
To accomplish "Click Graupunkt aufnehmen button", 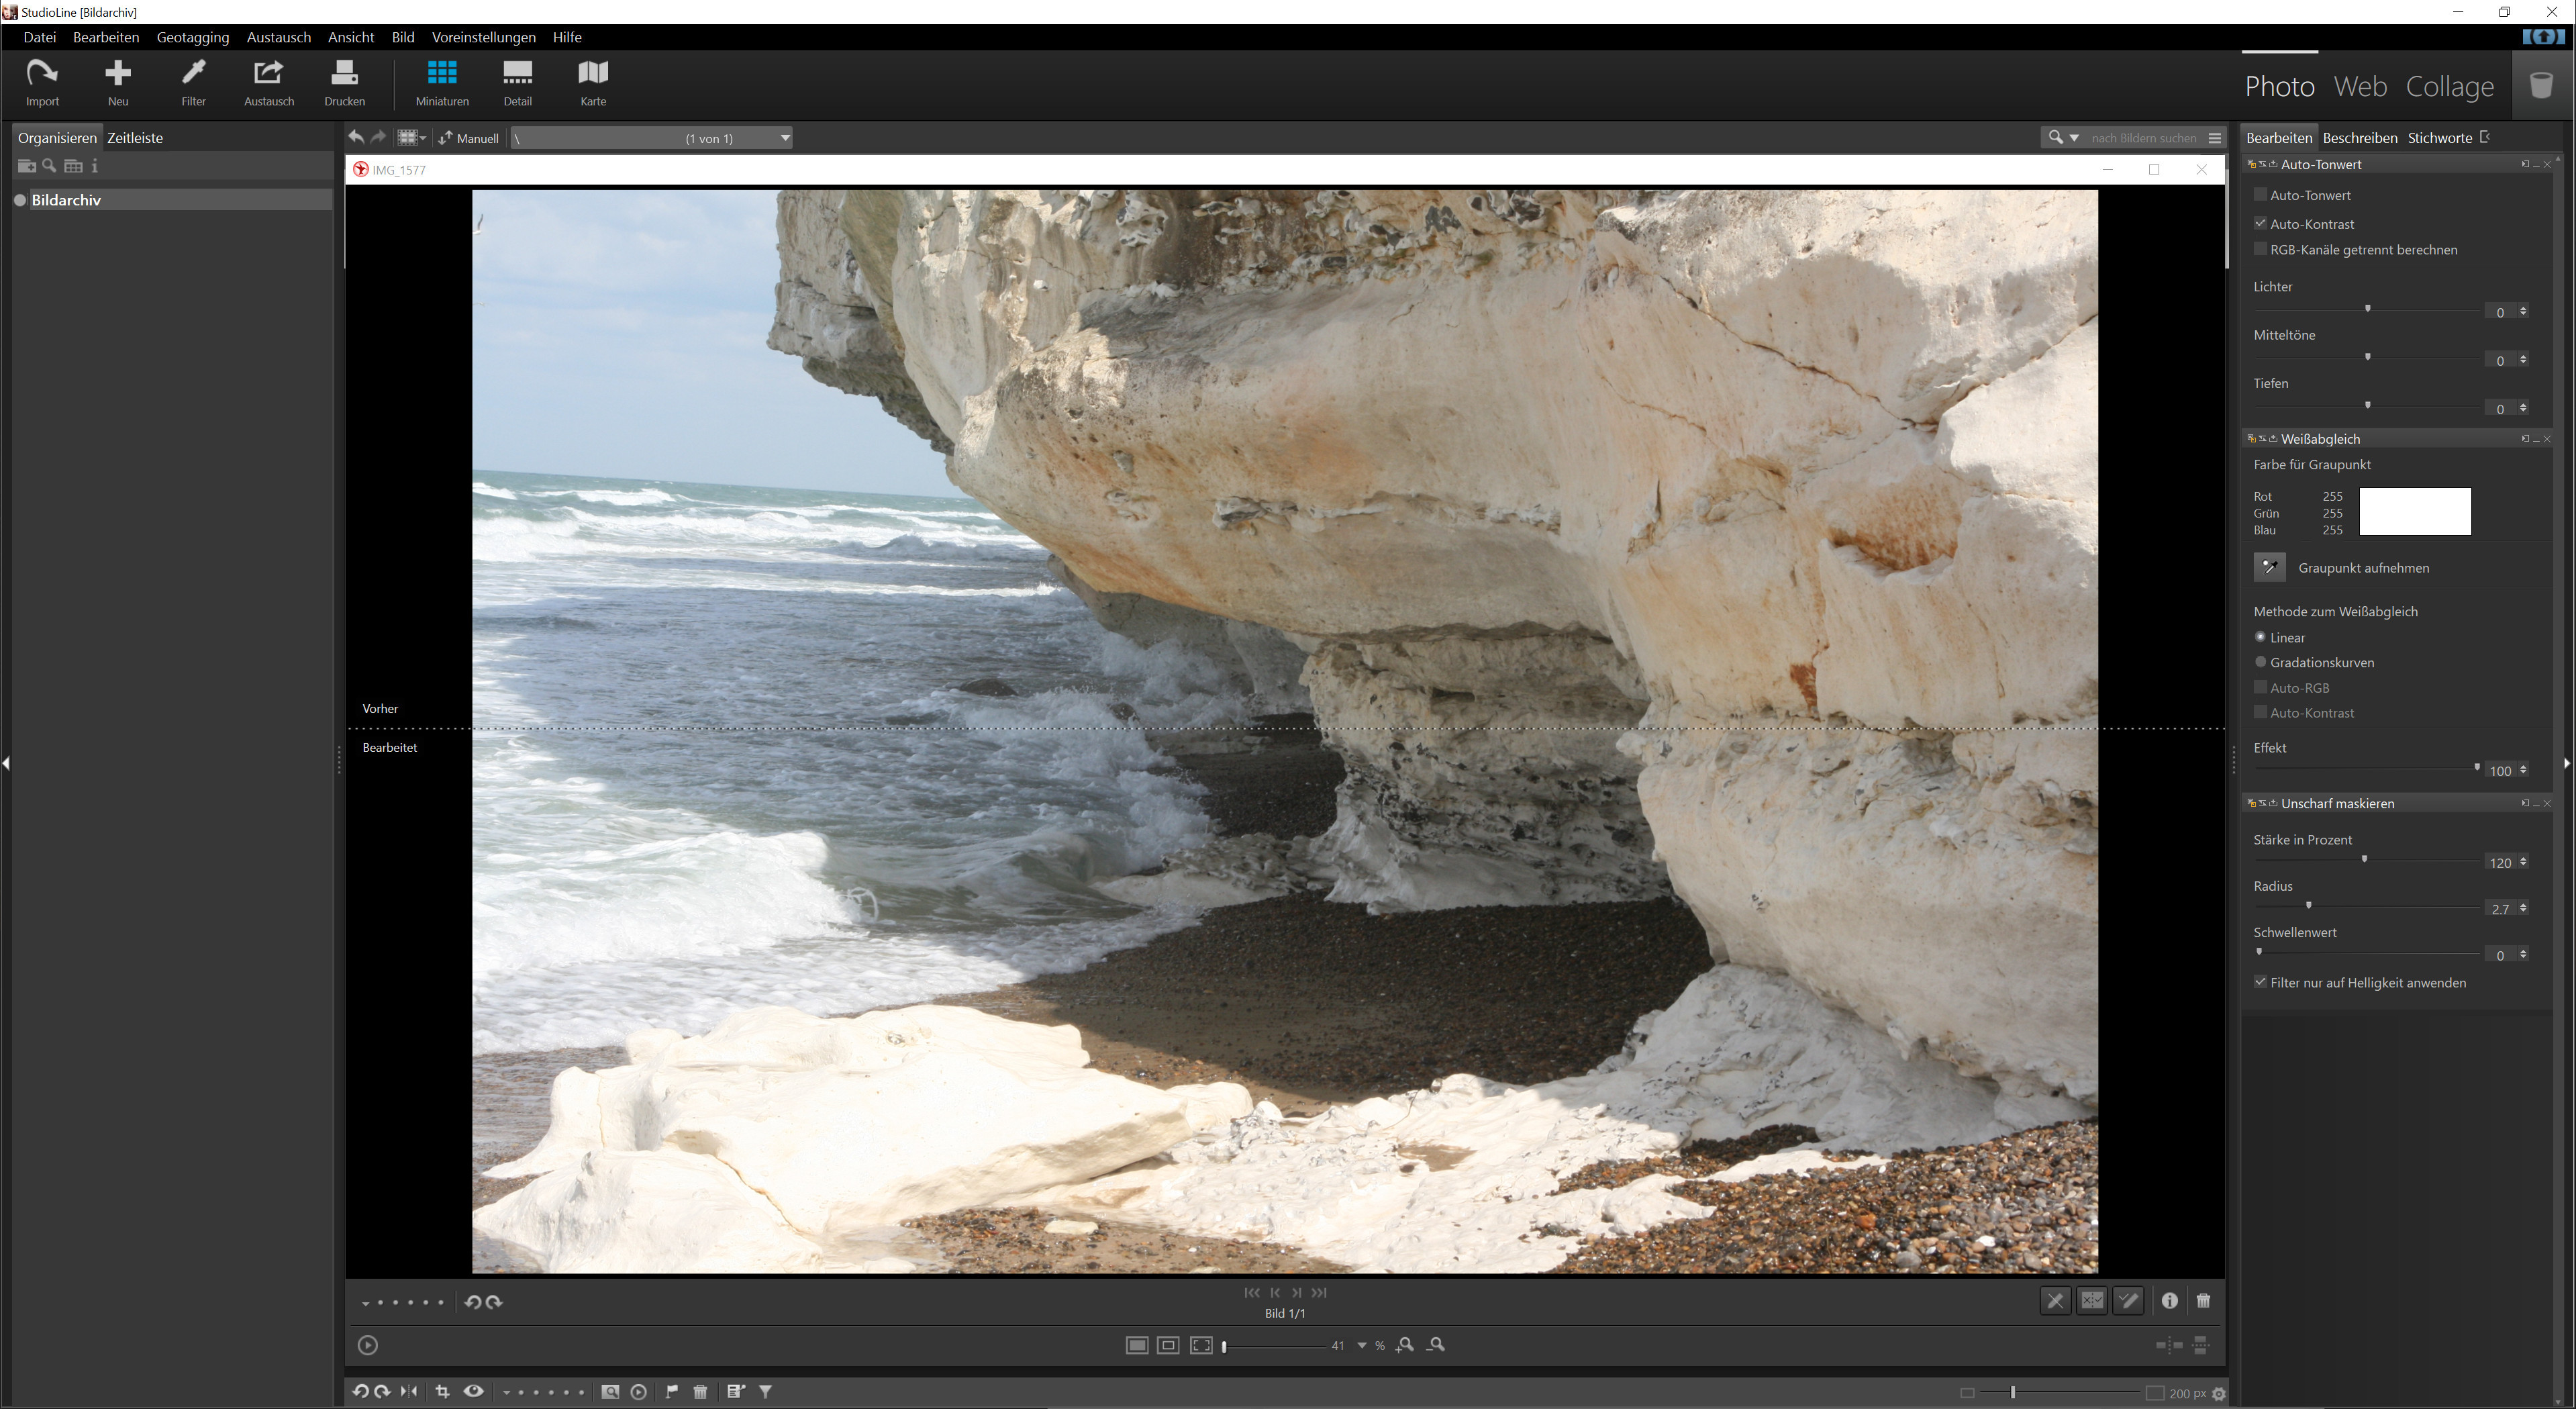I will click(2269, 567).
